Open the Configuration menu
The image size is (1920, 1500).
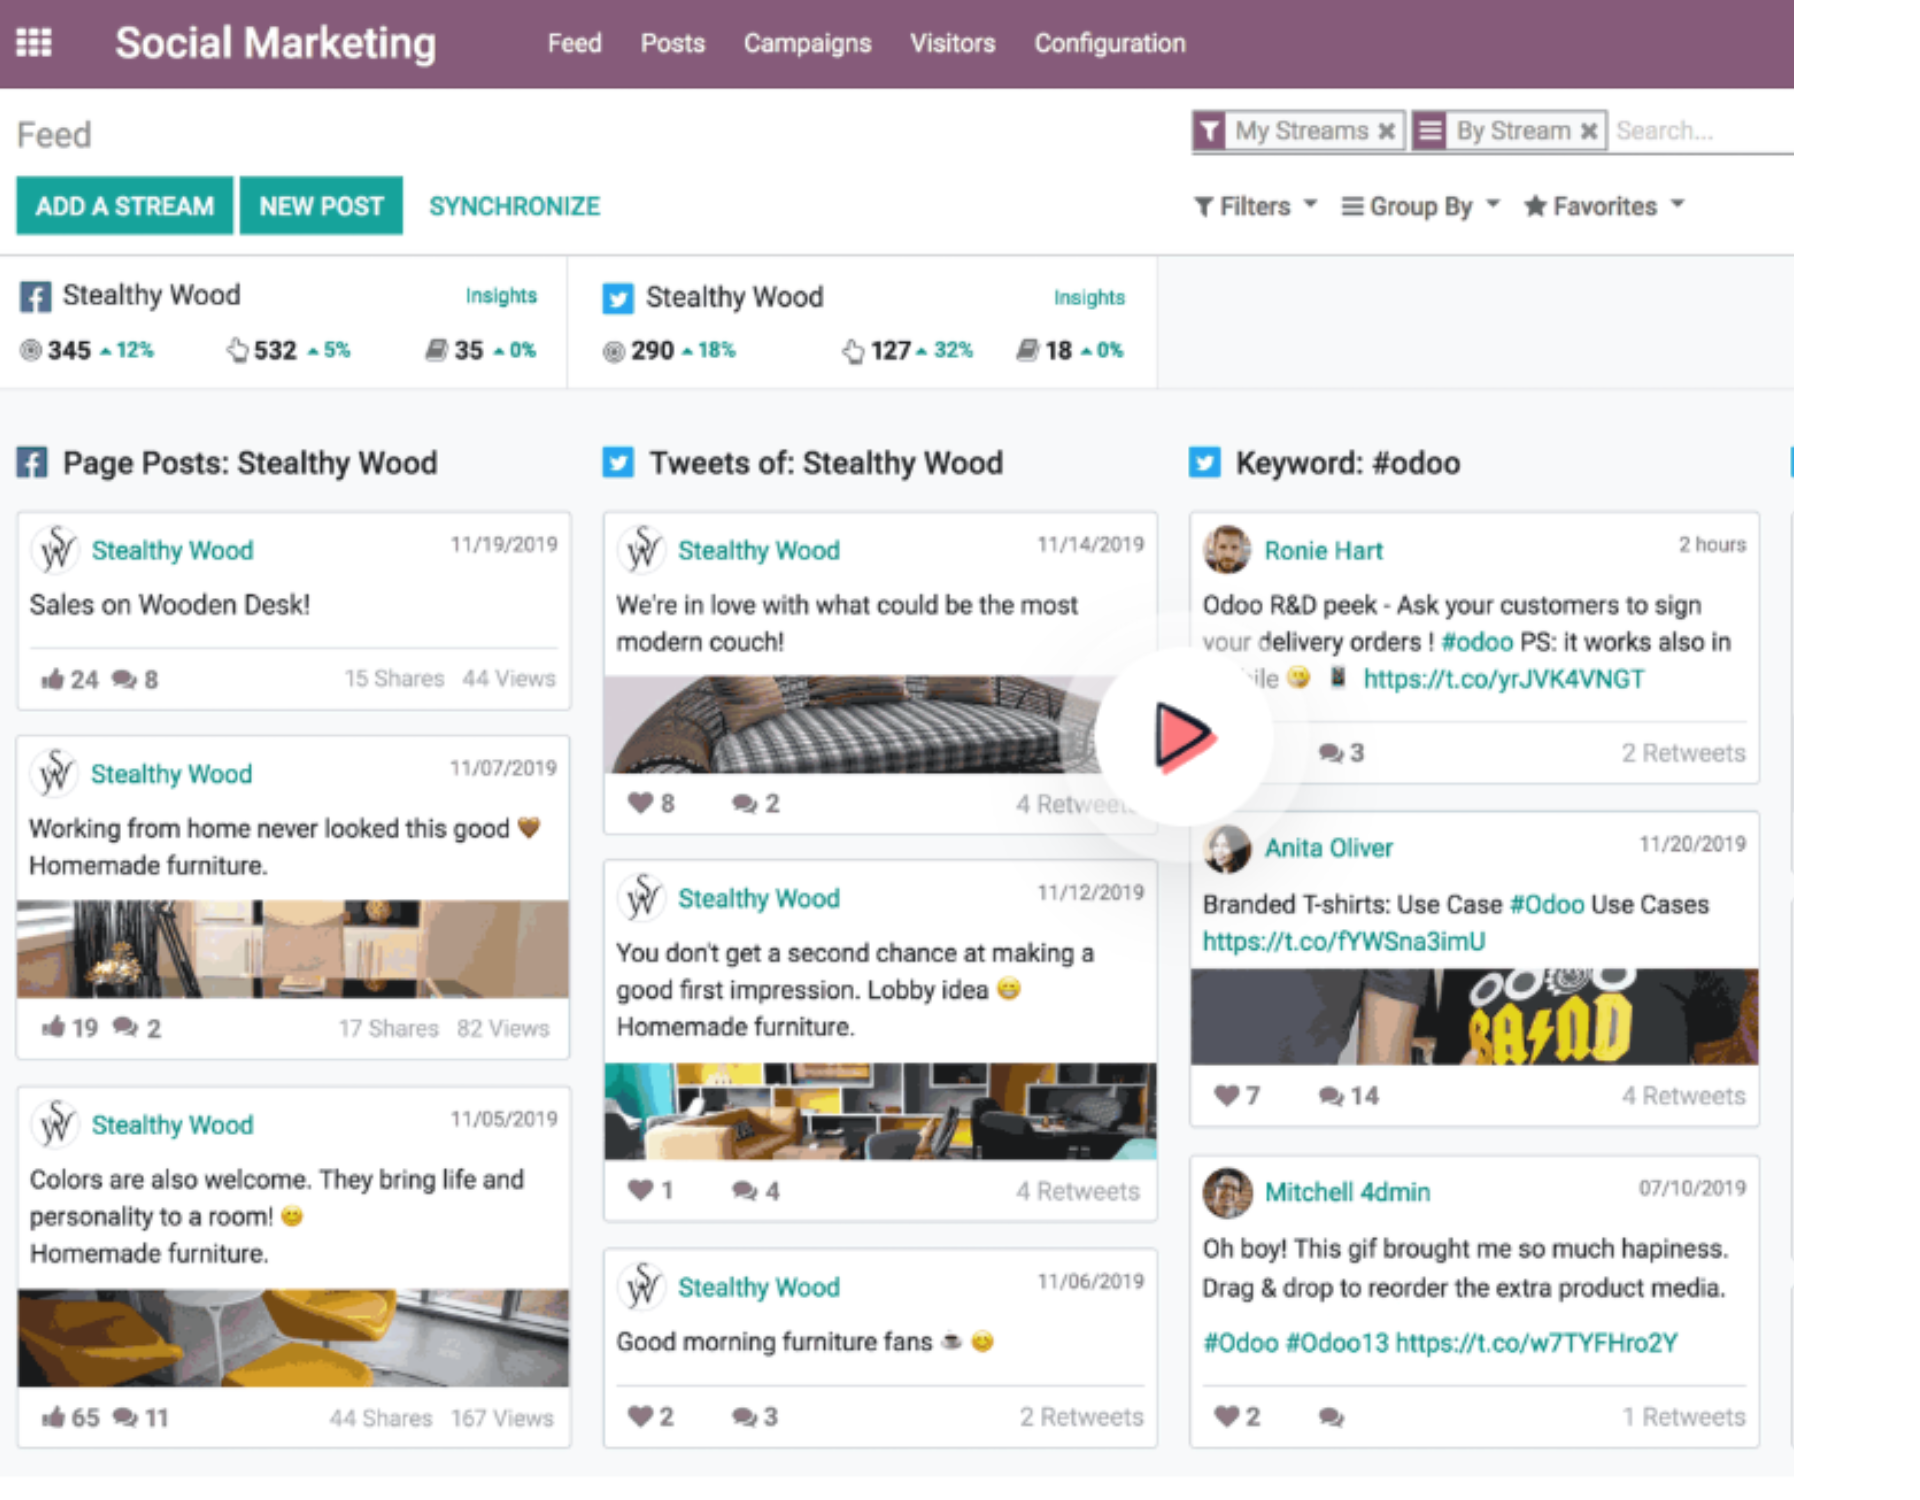click(1109, 43)
